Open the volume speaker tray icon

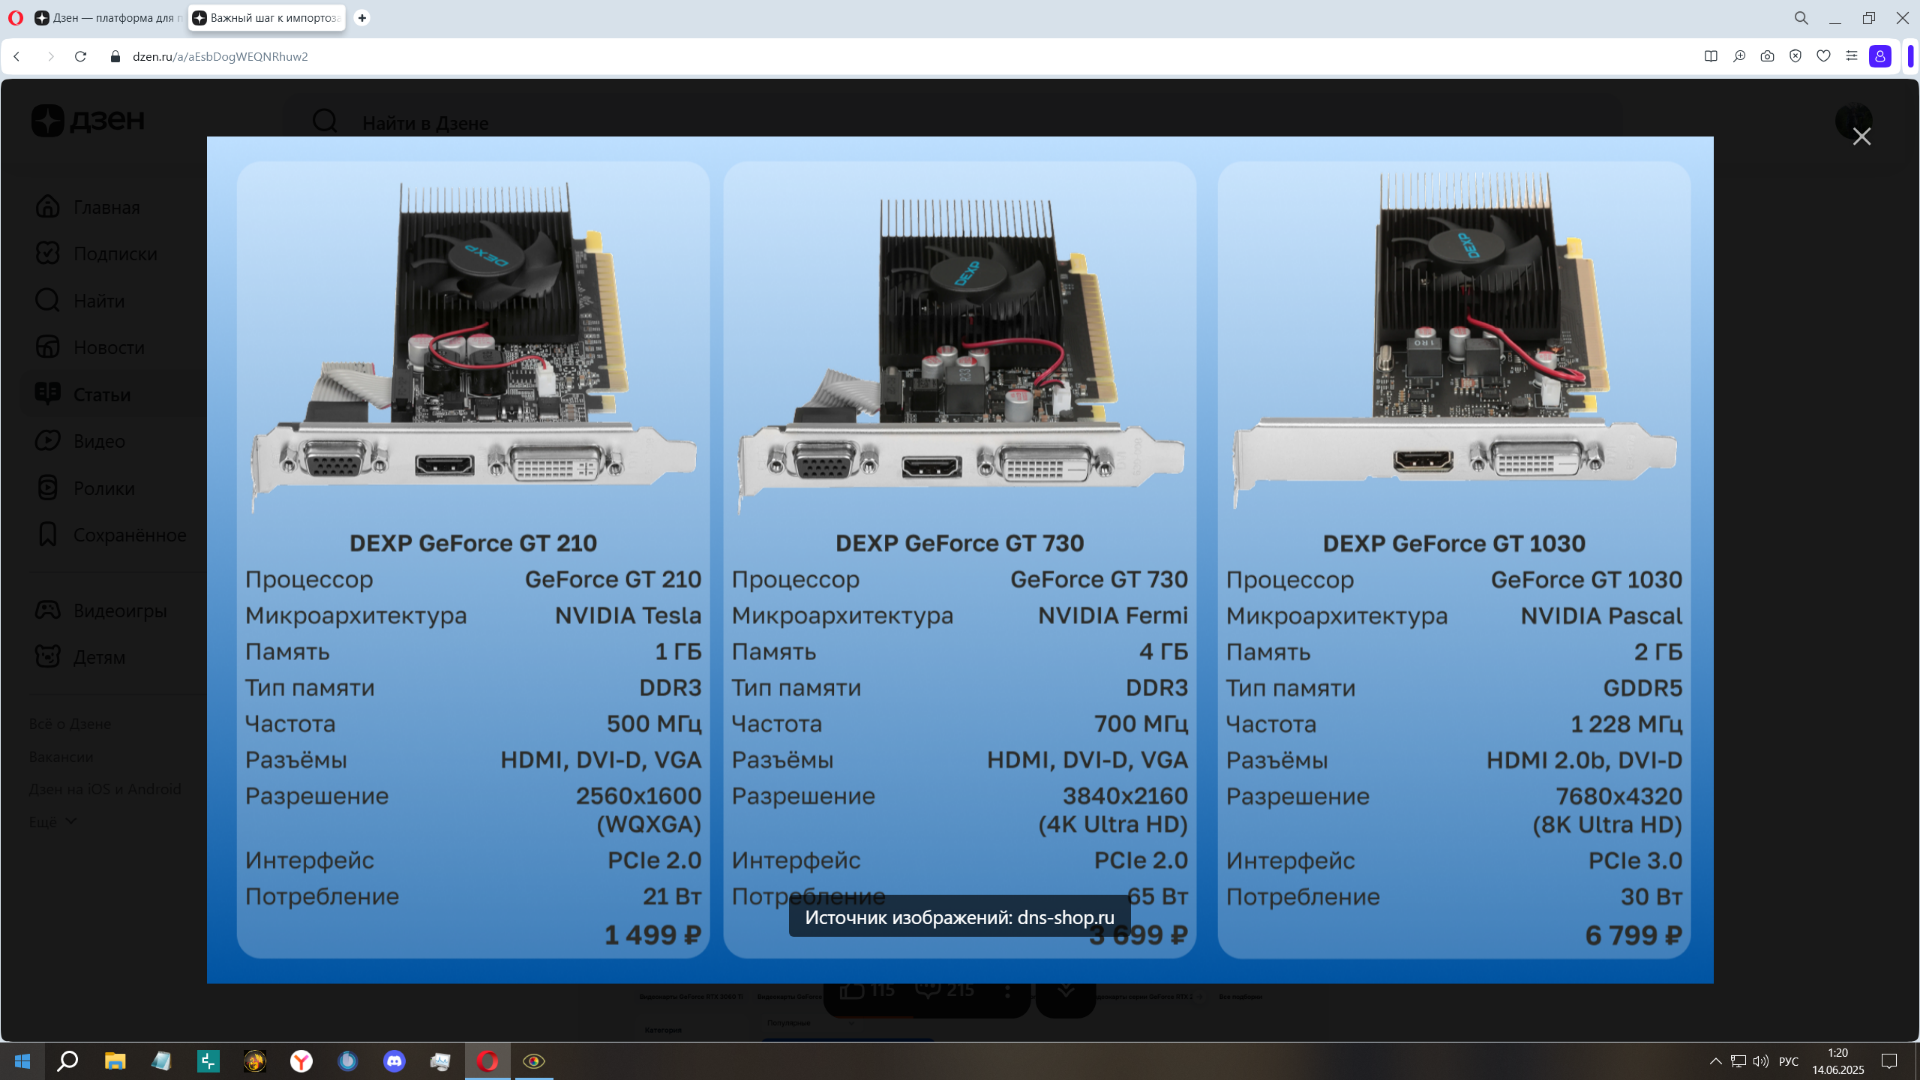(x=1761, y=1061)
